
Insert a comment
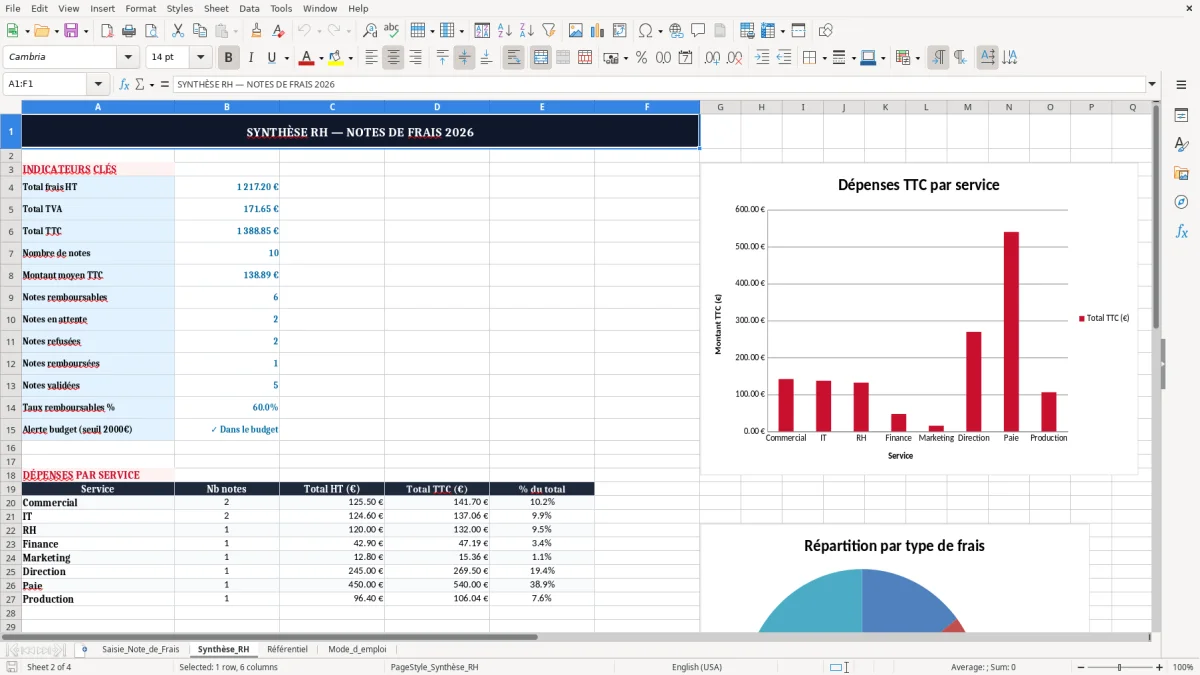[x=698, y=31]
